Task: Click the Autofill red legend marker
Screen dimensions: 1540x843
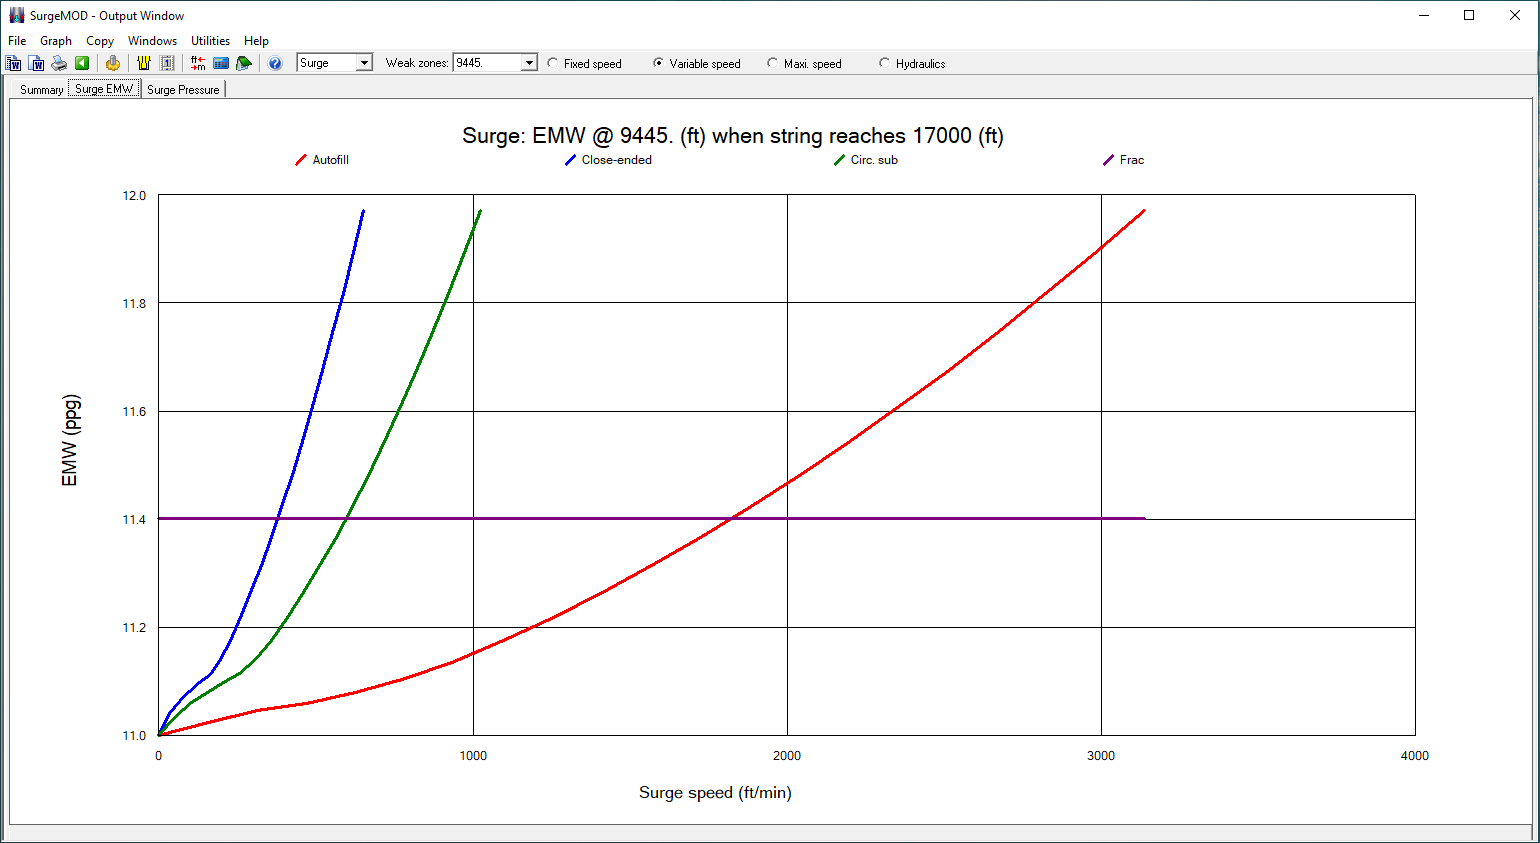Action: tap(300, 160)
